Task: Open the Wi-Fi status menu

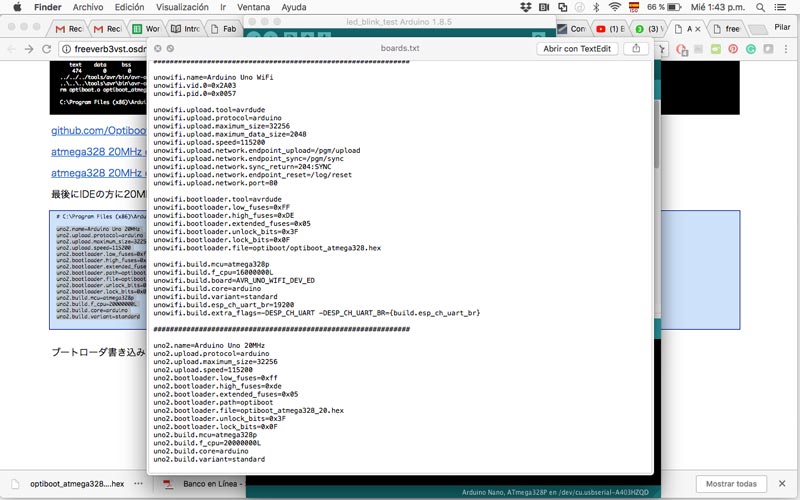Action: pyautogui.click(x=615, y=7)
